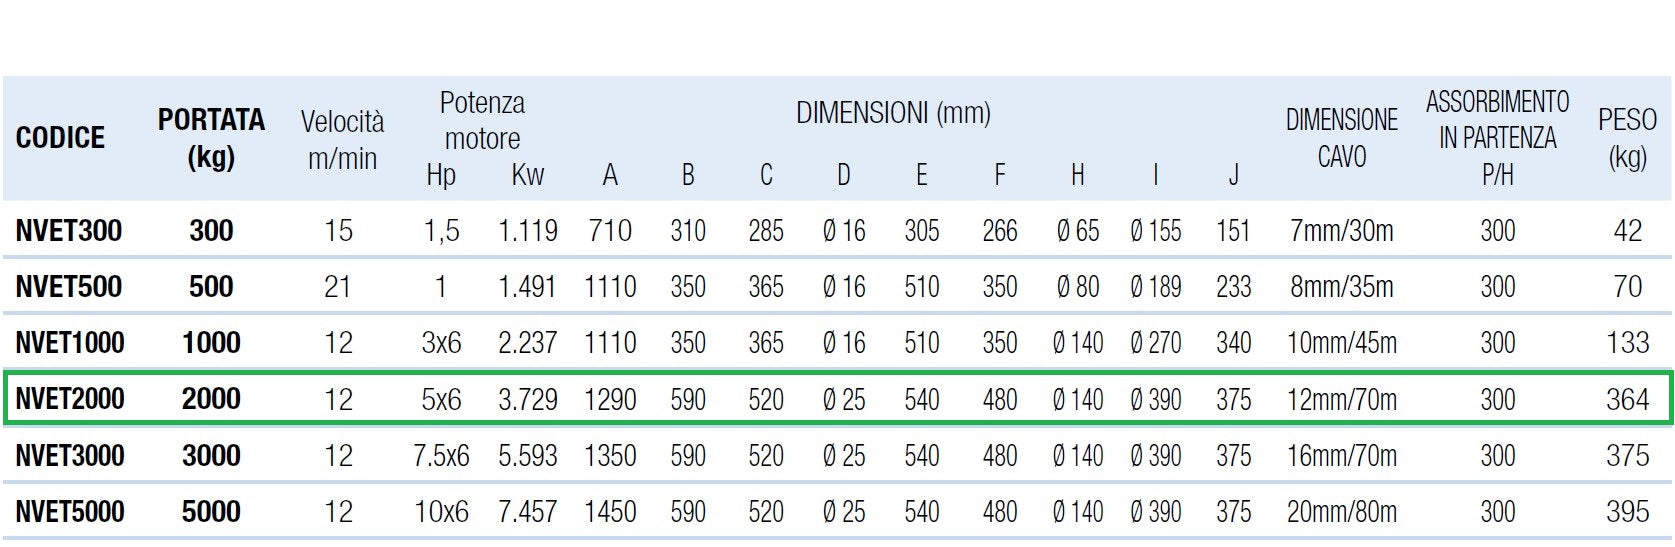Click the 7mm/30m cable dimension cell
Screen dimensions: 1675x547
pyautogui.click(x=1341, y=231)
